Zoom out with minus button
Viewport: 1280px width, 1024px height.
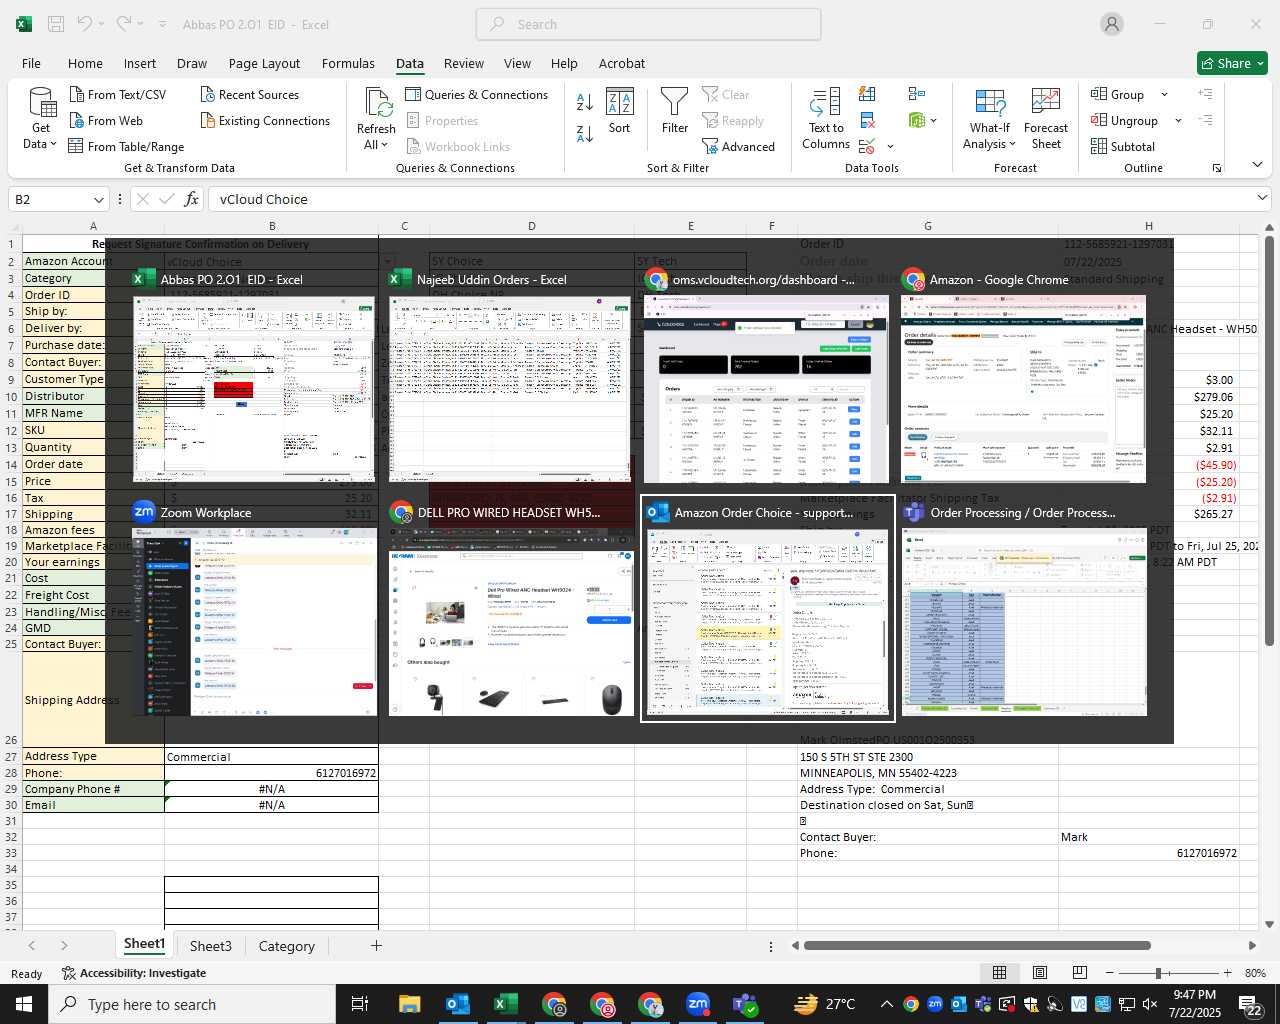coord(1110,973)
